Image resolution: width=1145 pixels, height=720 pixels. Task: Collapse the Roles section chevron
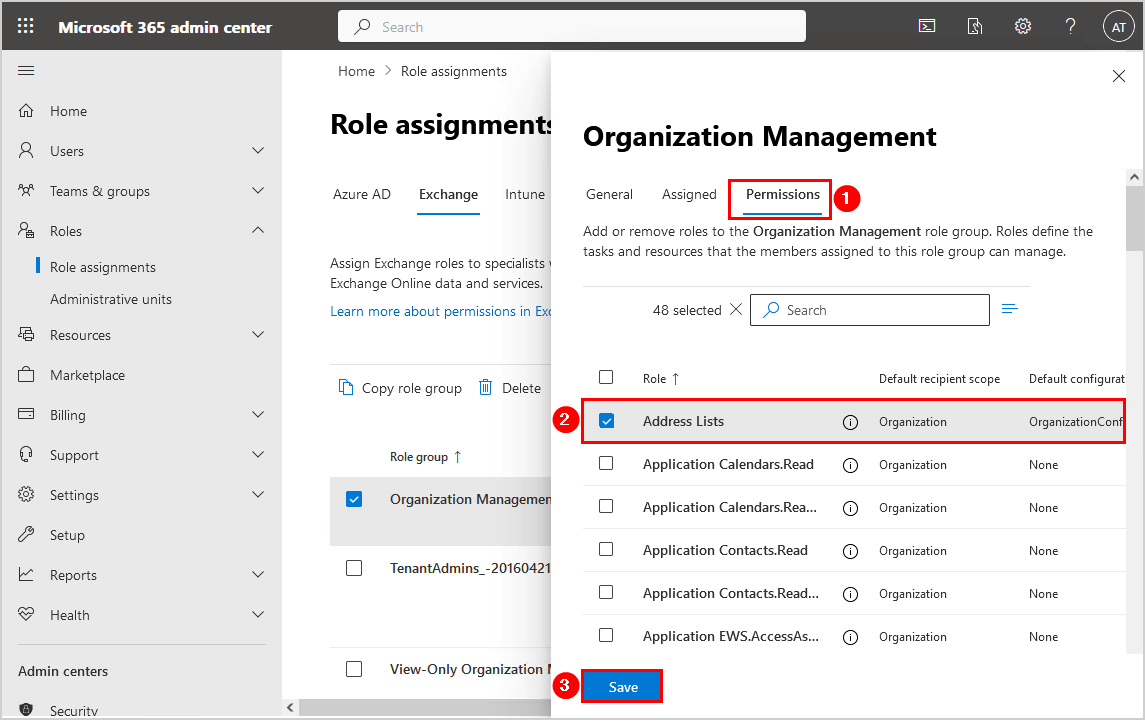[x=258, y=231]
